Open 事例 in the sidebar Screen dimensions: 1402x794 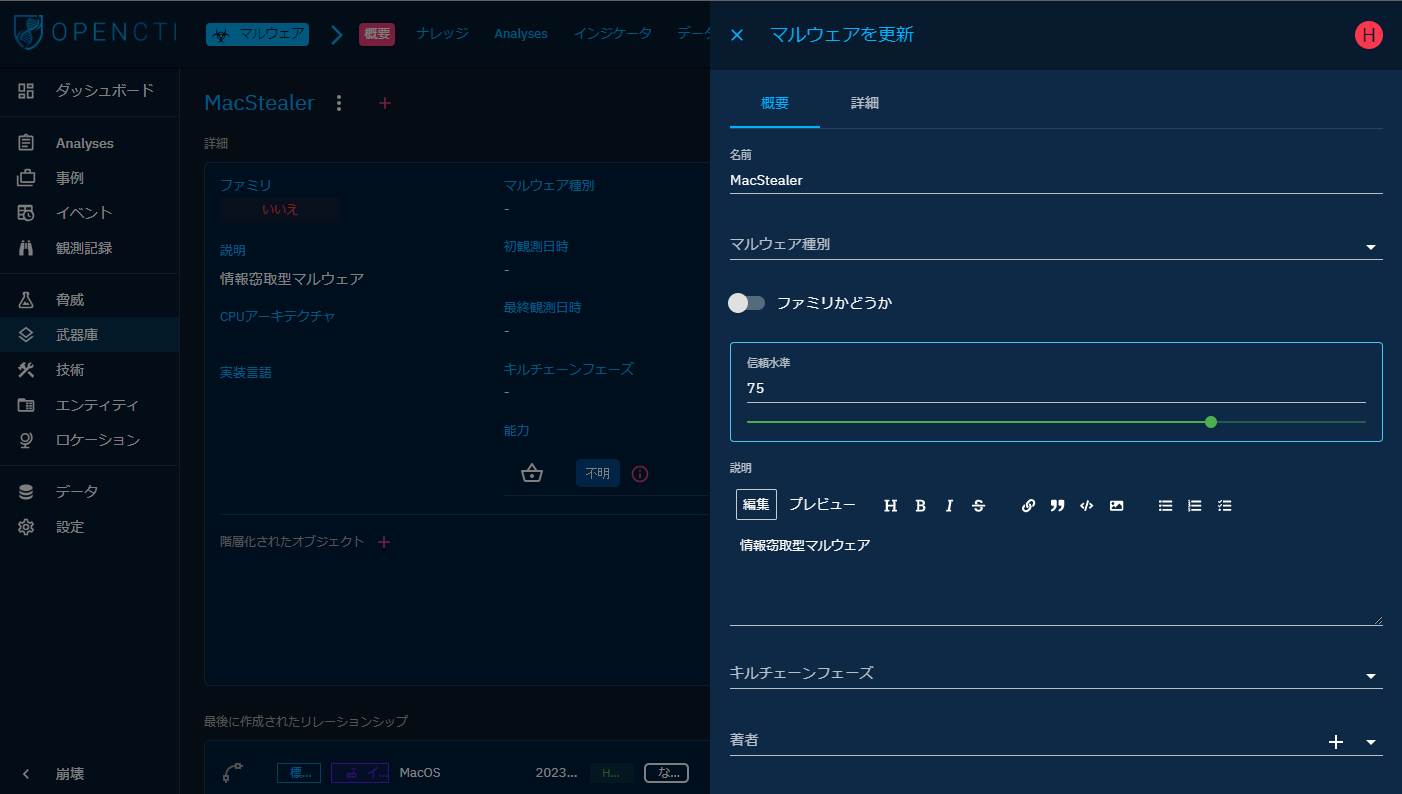point(90,178)
